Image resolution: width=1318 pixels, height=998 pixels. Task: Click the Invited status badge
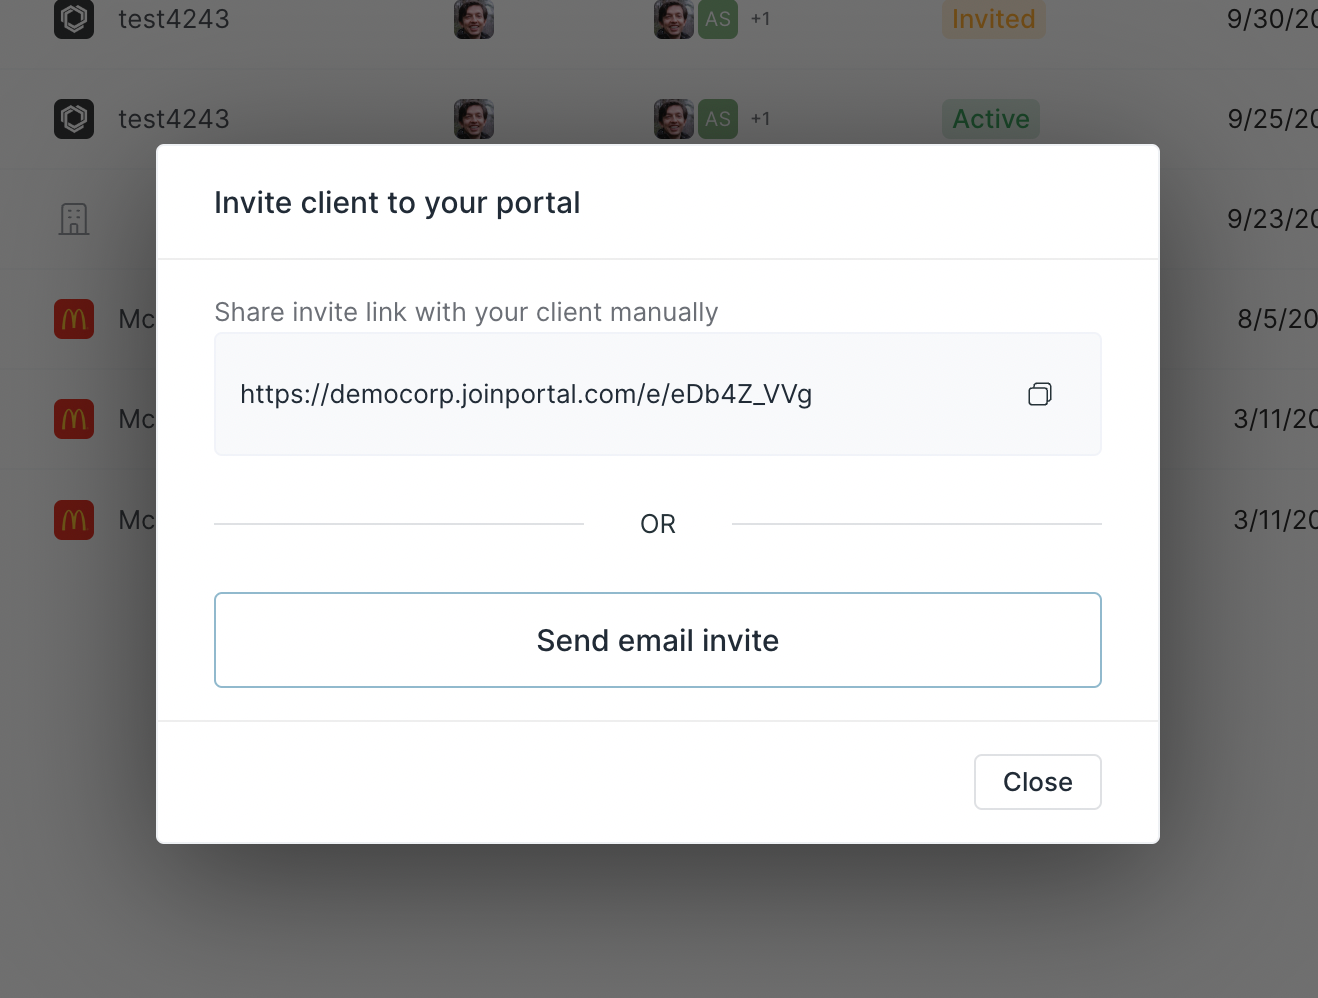pyautogui.click(x=993, y=19)
